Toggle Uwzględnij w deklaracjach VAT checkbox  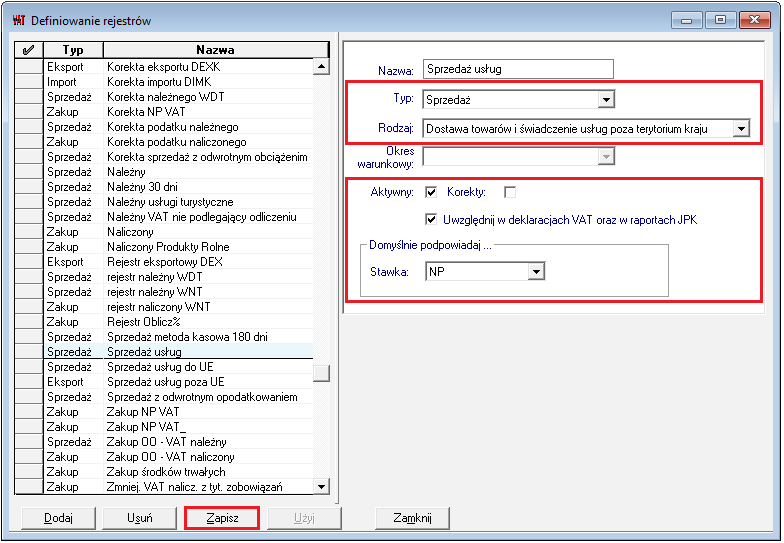(431, 219)
